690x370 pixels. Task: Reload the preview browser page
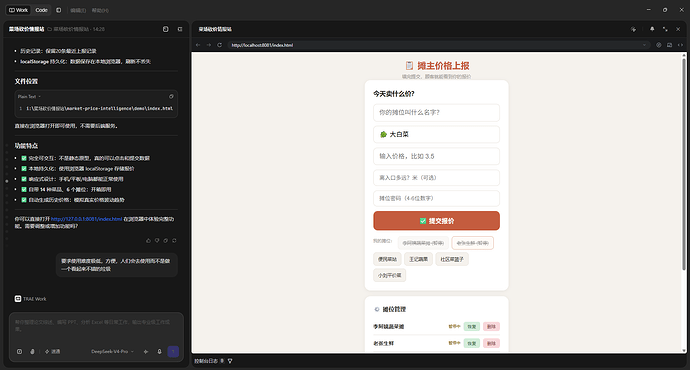point(220,45)
